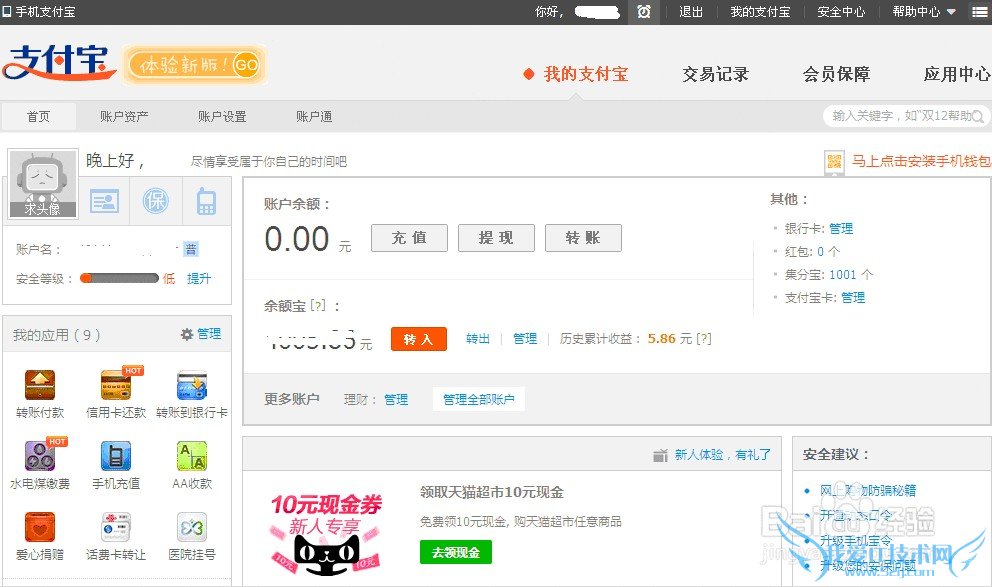Click 管理 link next to 银行卡
The width and height of the screenshot is (992, 587).
point(841,228)
